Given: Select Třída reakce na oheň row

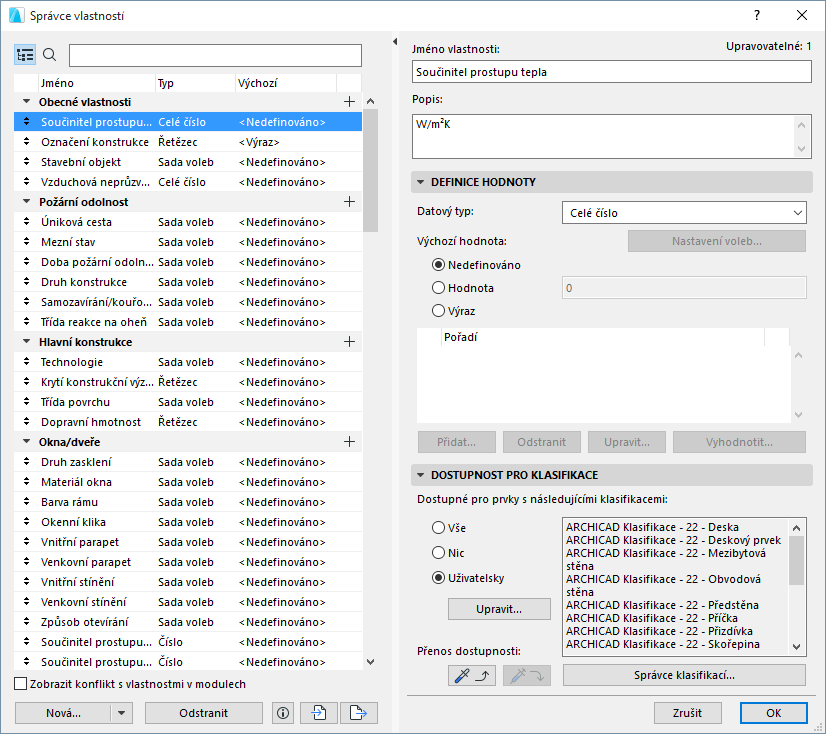Looking at the screenshot, I should tap(188, 322).
